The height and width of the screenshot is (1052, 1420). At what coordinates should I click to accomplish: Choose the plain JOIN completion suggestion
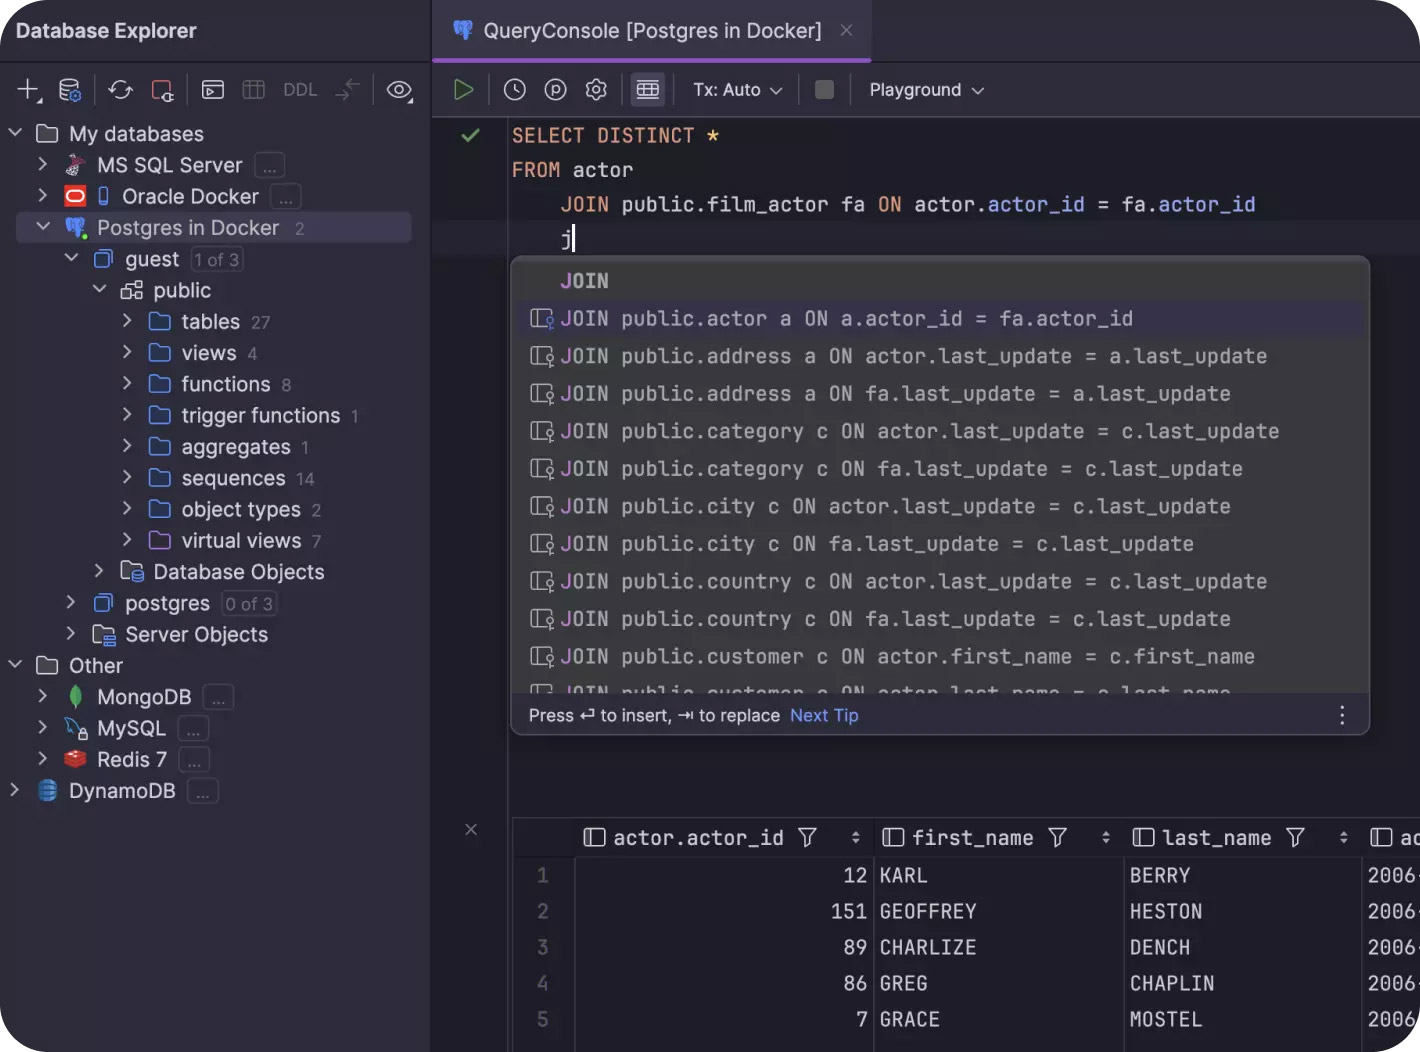(x=940, y=281)
